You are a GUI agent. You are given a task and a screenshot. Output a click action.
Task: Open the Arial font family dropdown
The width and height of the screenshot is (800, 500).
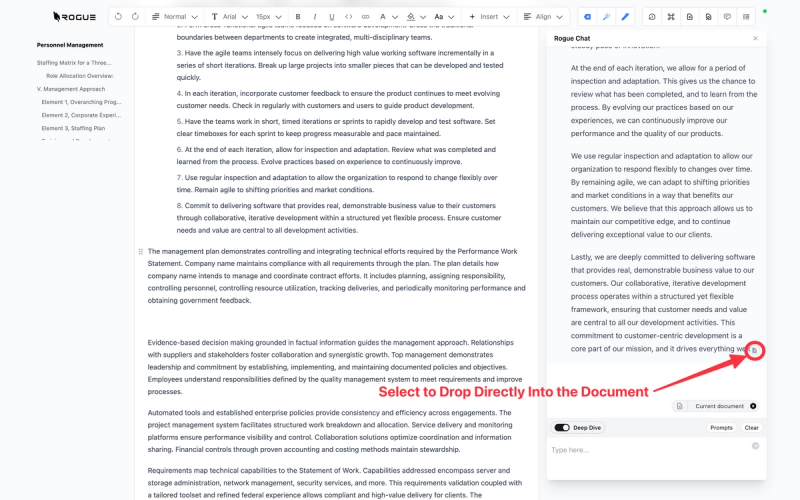click(x=230, y=17)
